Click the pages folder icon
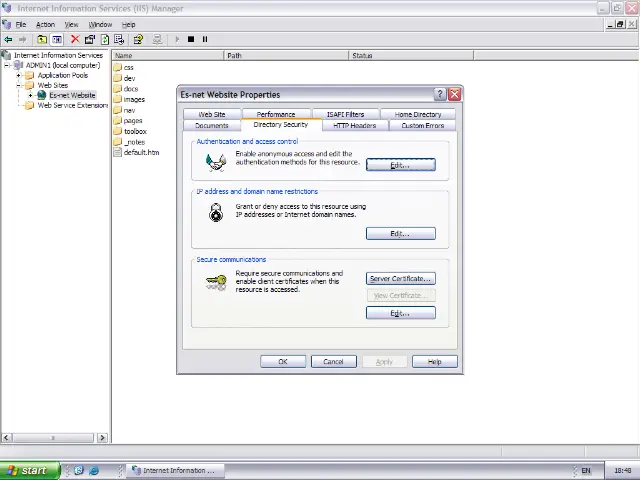This screenshot has height=480, width=640. 118,120
